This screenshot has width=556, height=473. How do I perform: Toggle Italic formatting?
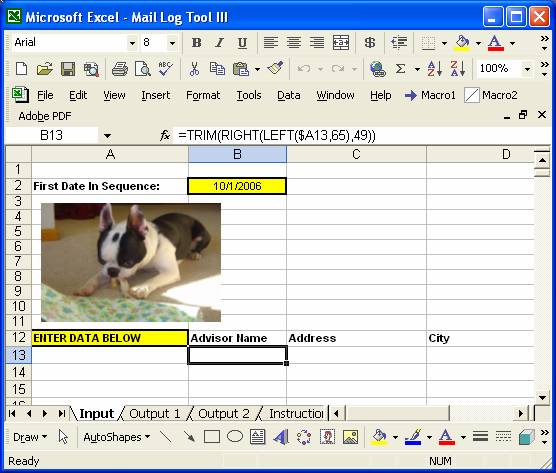(x=219, y=43)
